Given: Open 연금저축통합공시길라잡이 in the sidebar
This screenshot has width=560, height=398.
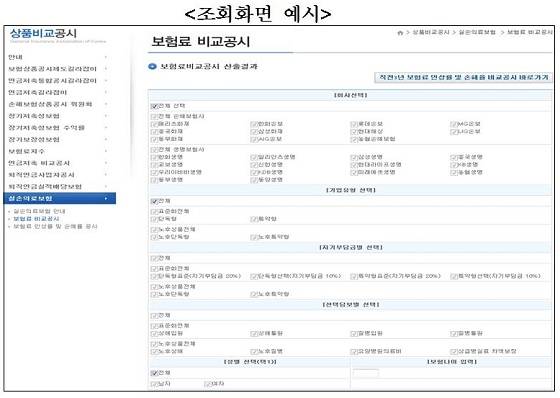Looking at the screenshot, I should click(x=52, y=80).
